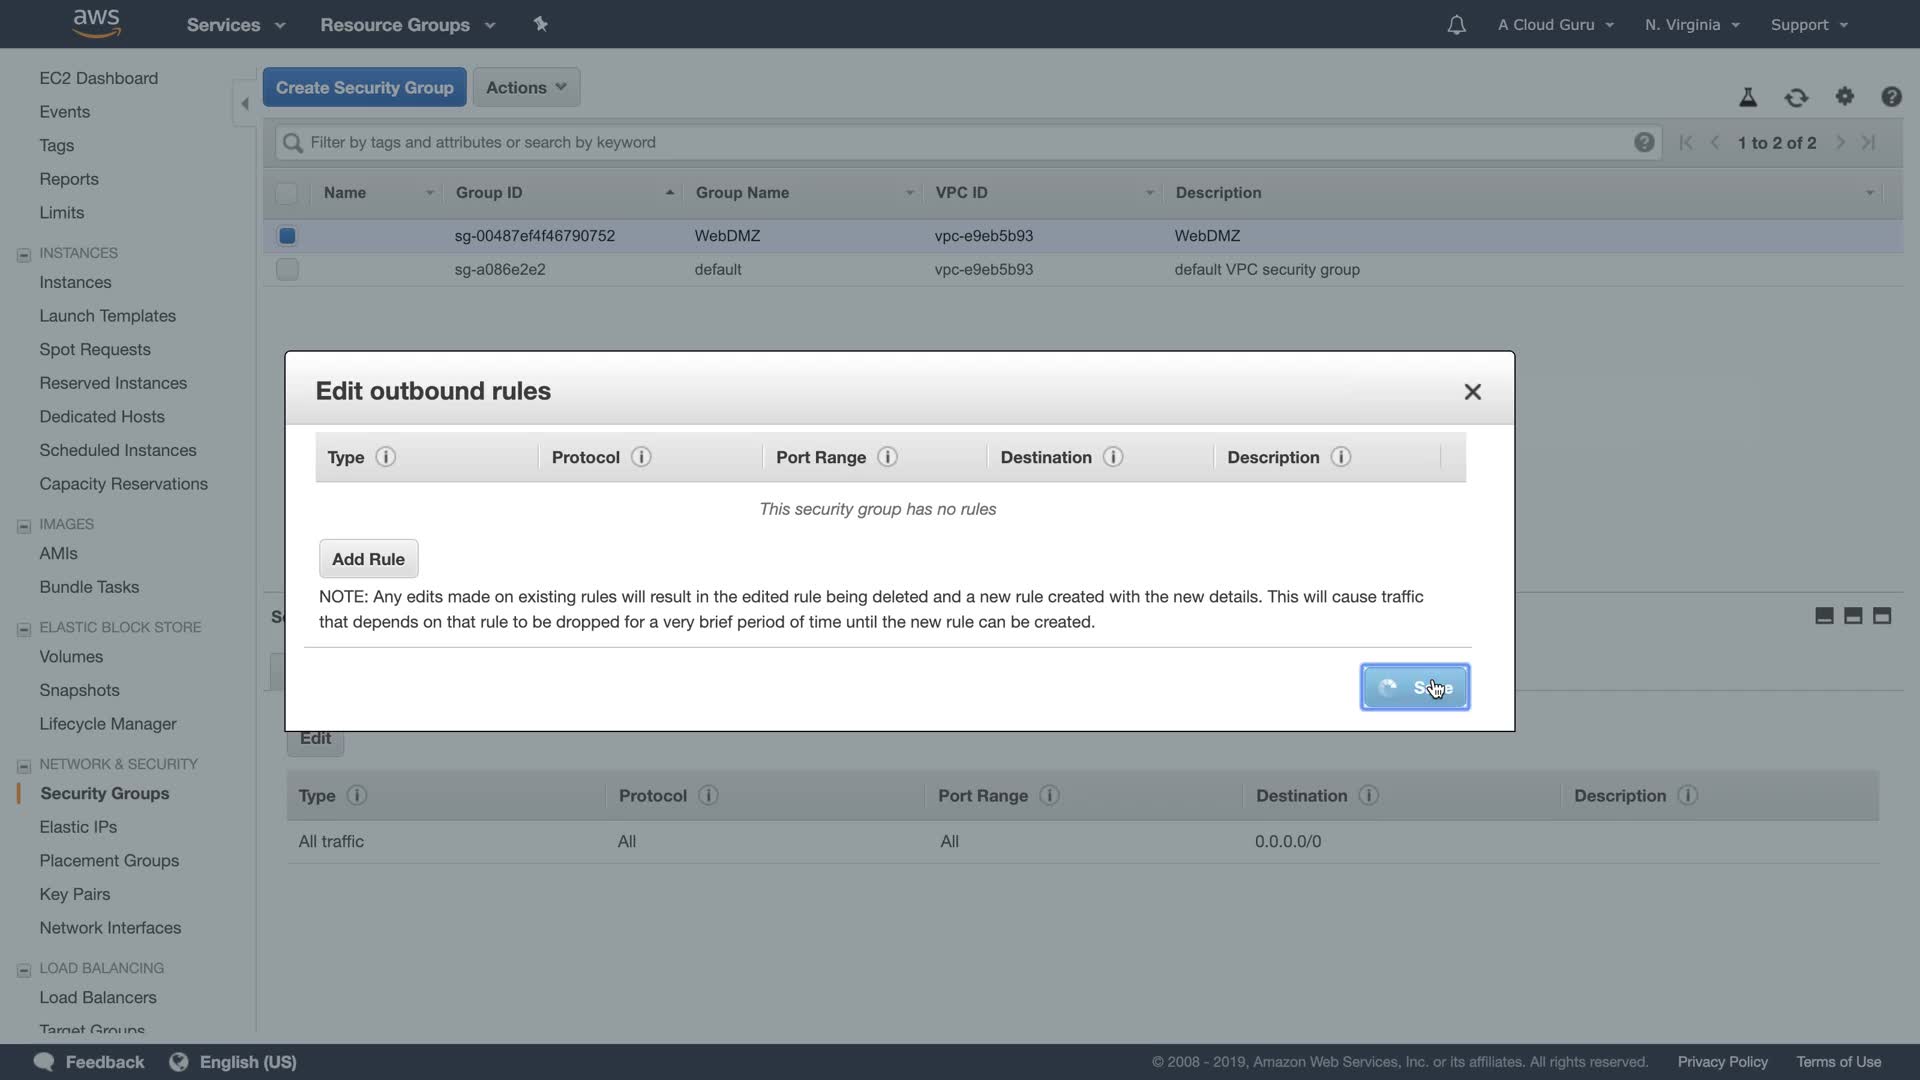Screen dimensions: 1920x1080
Task: Click the info icon next to Port Range in dialog
Action: [887, 457]
